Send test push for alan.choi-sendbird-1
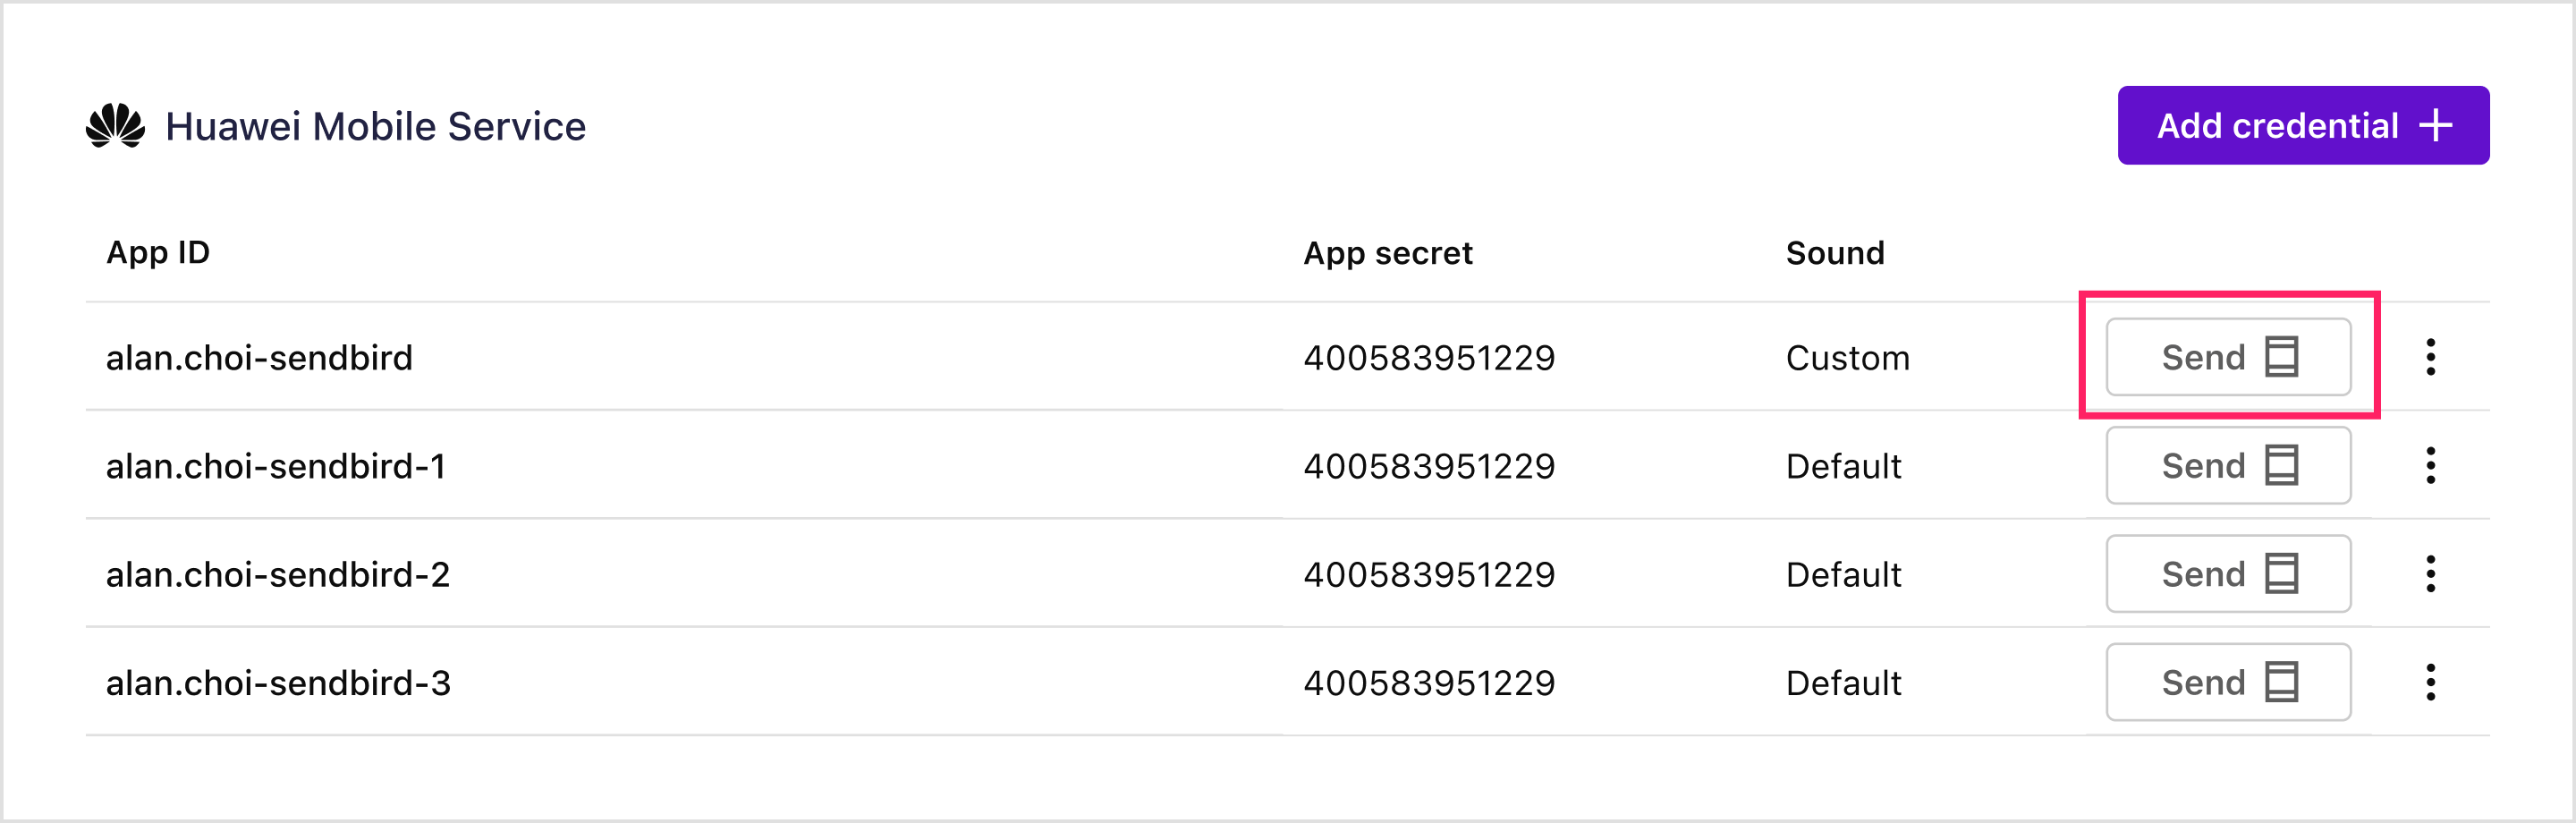Viewport: 2576px width, 823px height. point(2228,465)
